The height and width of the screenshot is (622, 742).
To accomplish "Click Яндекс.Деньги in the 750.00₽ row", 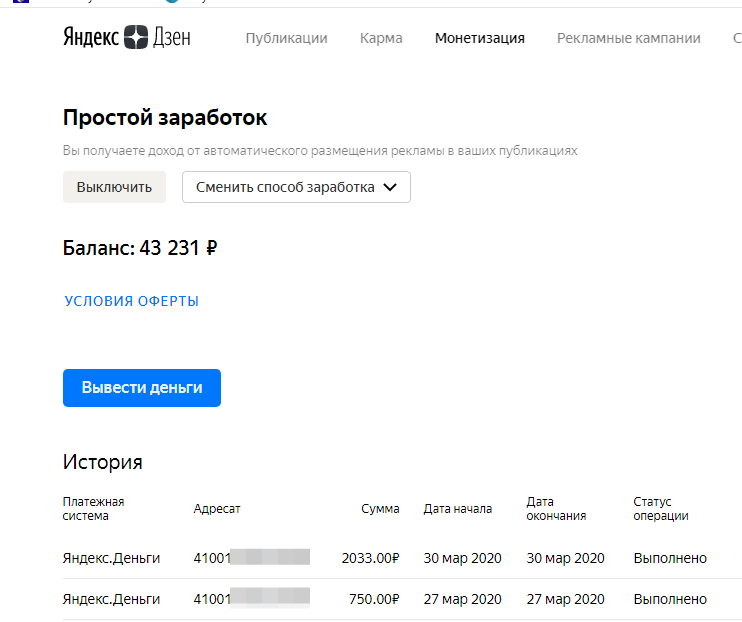I will [111, 600].
